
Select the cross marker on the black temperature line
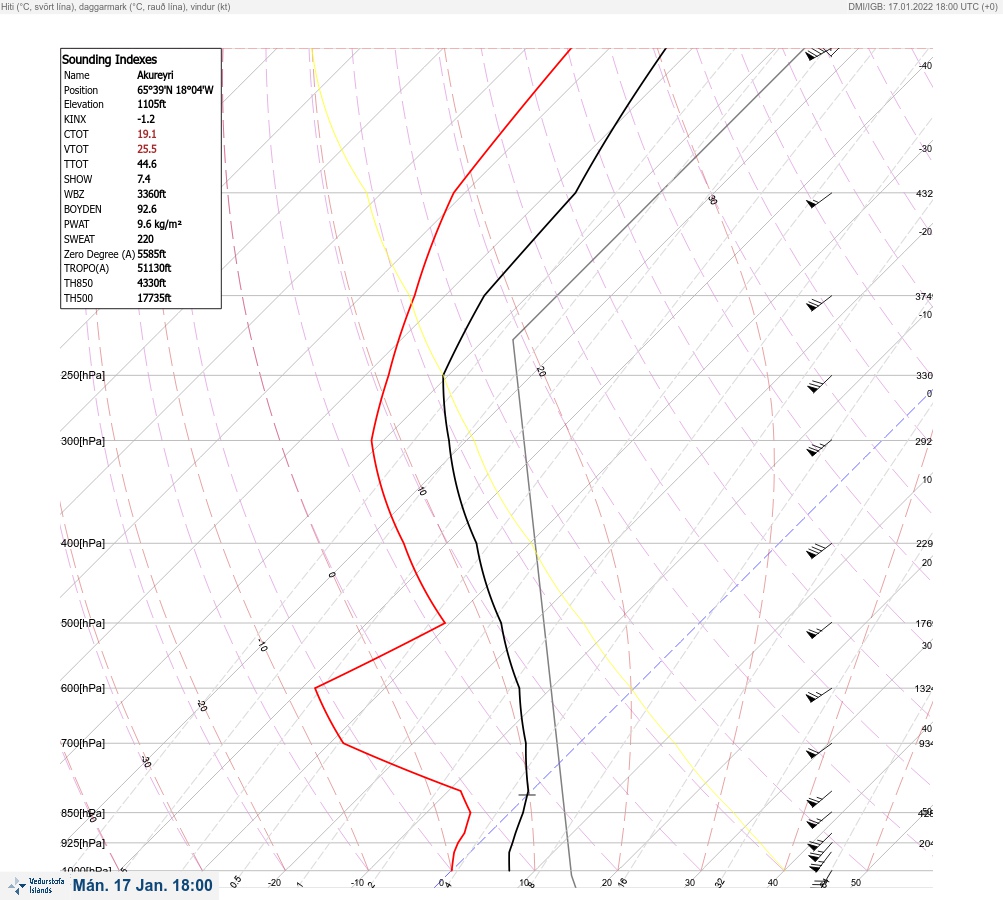click(527, 794)
